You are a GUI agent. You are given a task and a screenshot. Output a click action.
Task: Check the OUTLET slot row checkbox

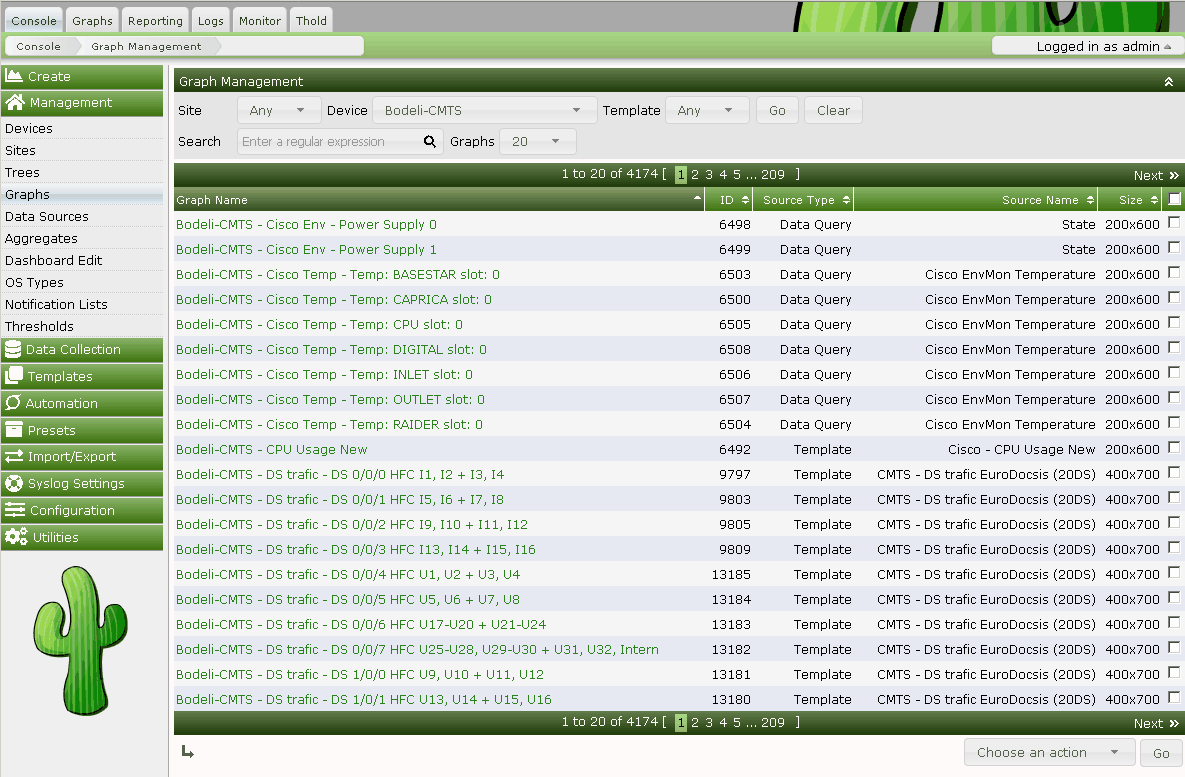click(x=1174, y=397)
